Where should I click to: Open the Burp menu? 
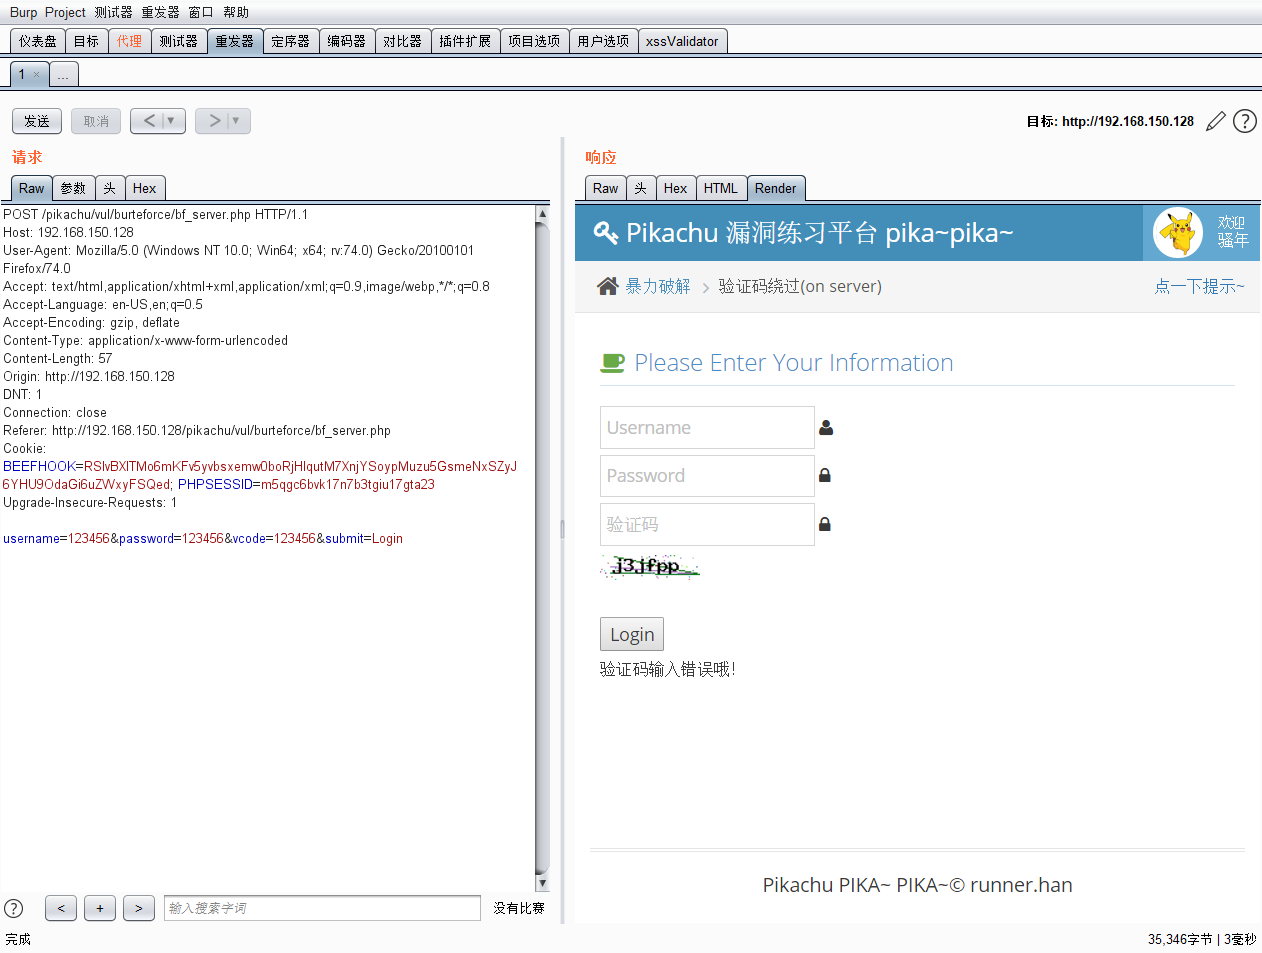(x=23, y=12)
